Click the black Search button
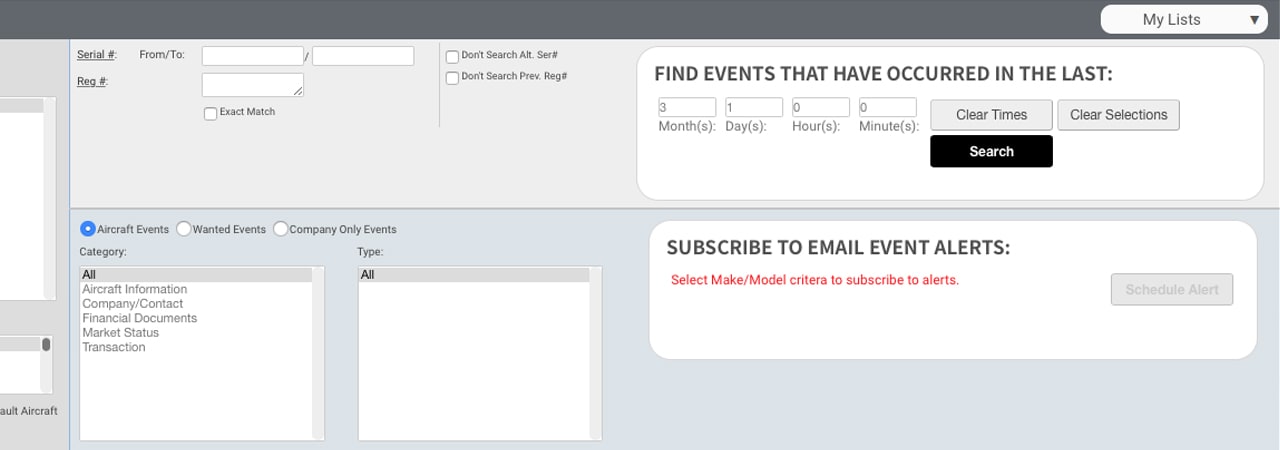The image size is (1280, 450). [x=991, y=151]
